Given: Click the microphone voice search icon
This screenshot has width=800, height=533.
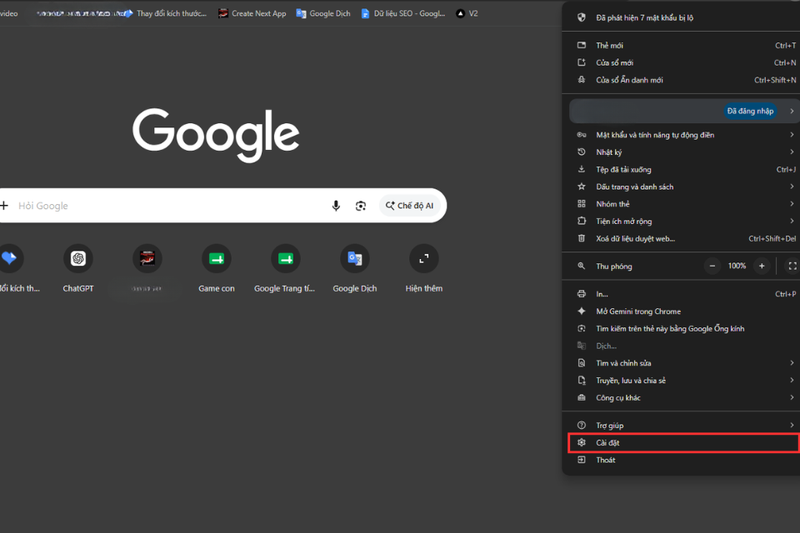Looking at the screenshot, I should tap(336, 206).
